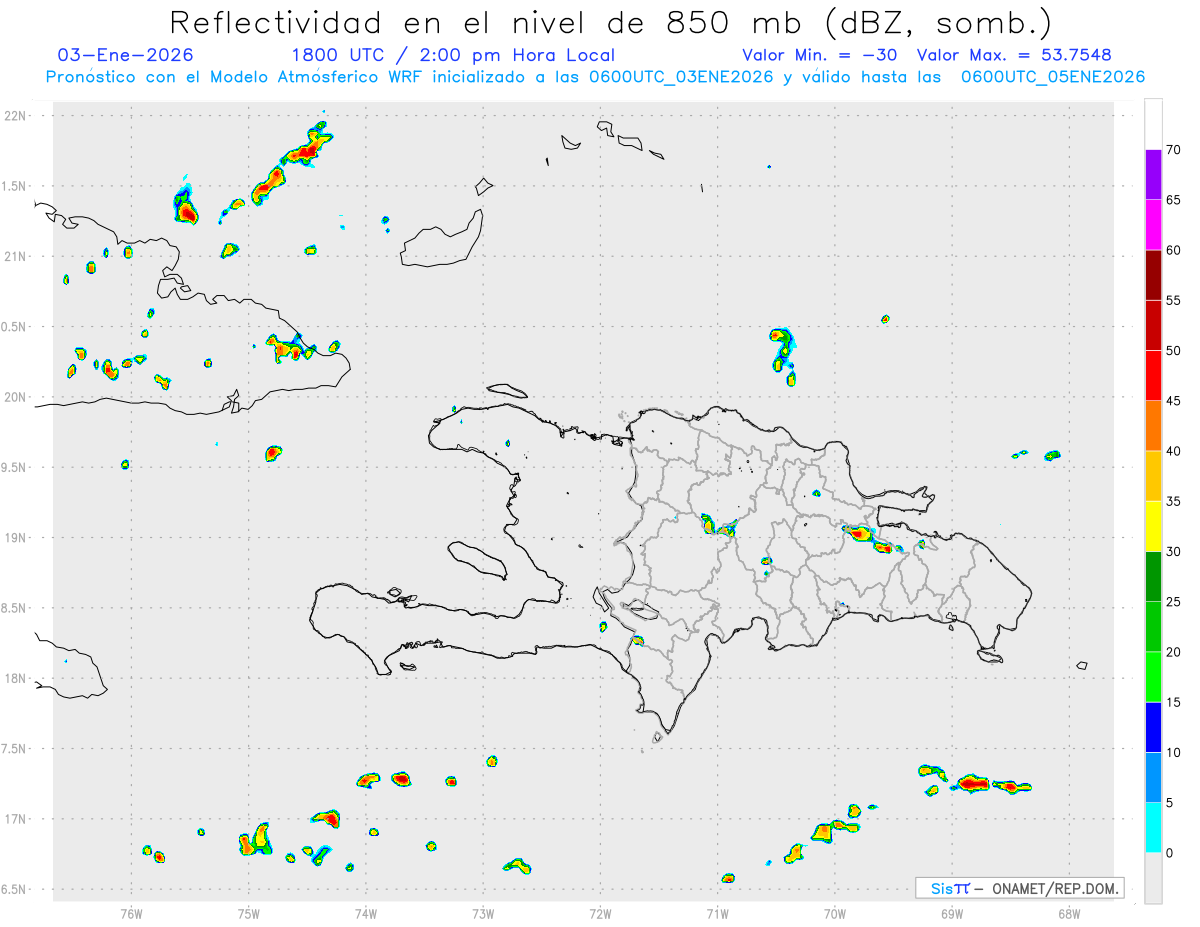Select the 'Valor Max. = 53.7548' readout
The height and width of the screenshot is (927, 1200).
point(1014,55)
